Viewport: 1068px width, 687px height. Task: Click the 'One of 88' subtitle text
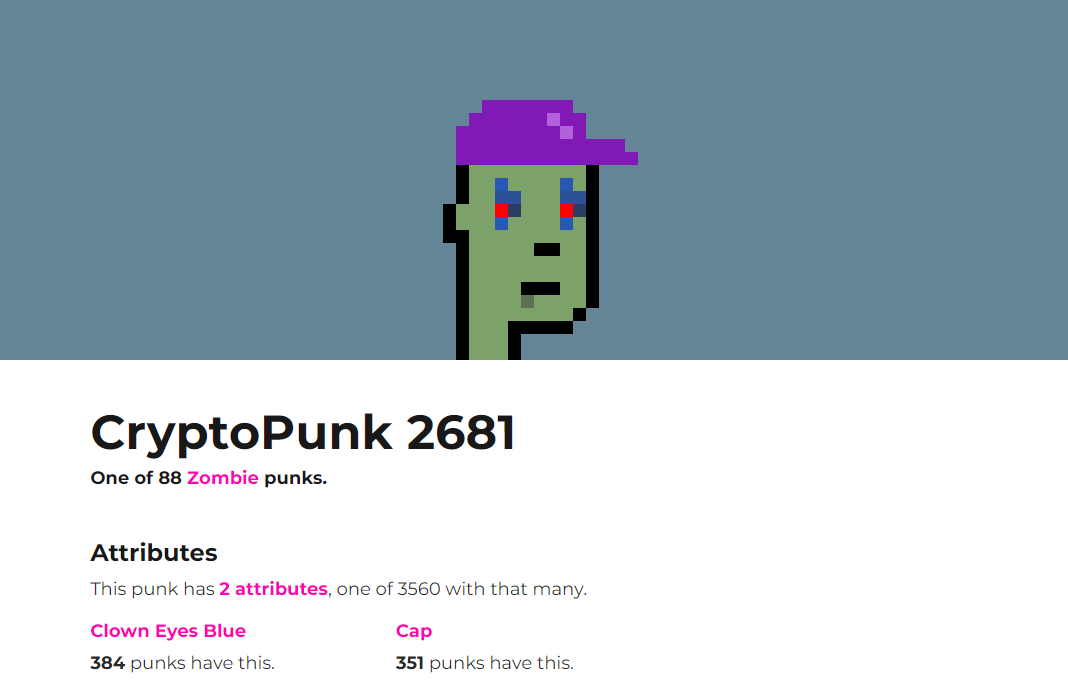coord(136,478)
